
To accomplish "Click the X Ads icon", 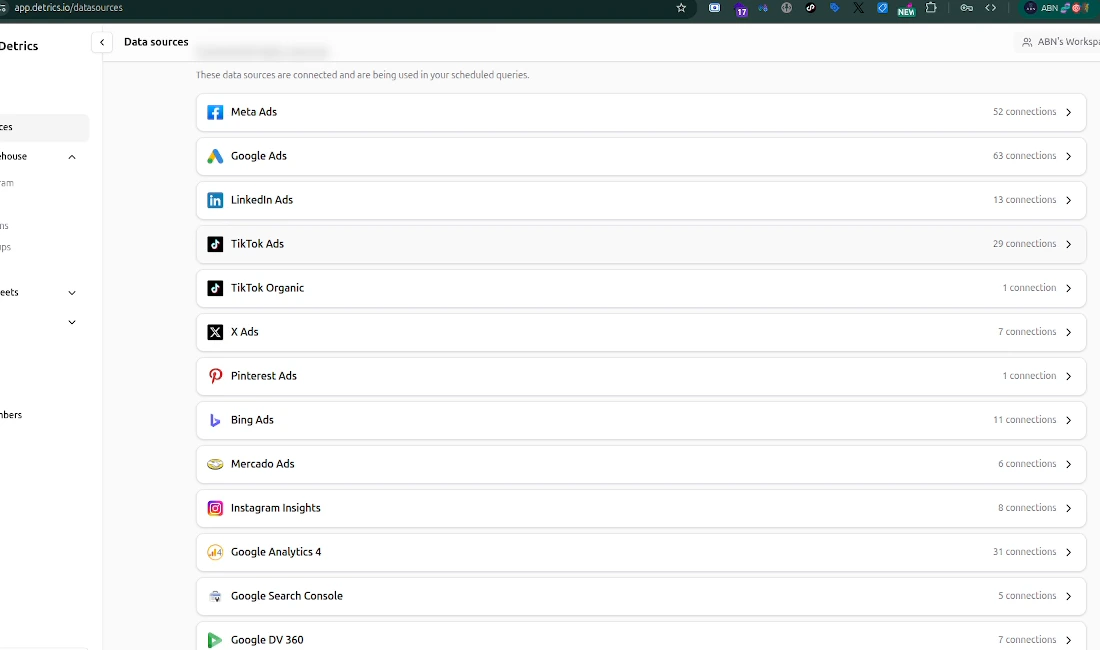I will pyautogui.click(x=215, y=332).
